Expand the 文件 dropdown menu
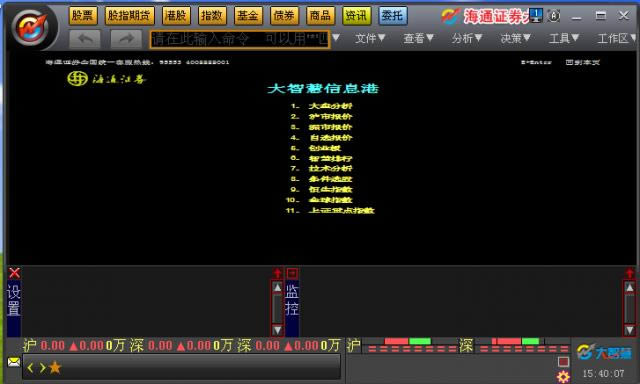This screenshot has height=384, width=640. coord(370,38)
